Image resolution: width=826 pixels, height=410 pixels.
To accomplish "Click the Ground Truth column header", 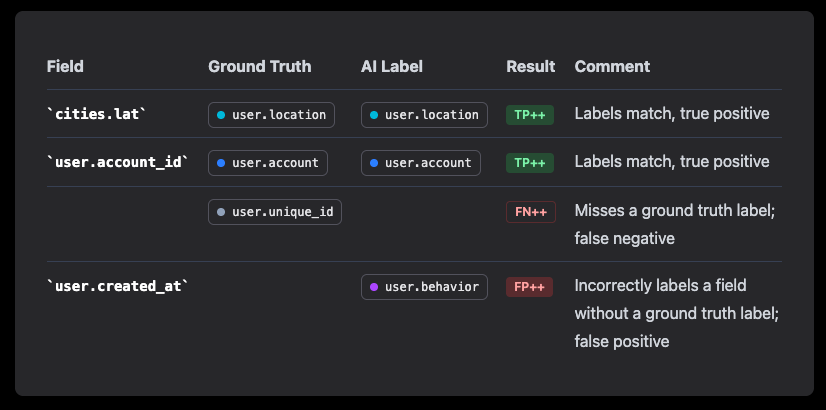I will point(259,67).
